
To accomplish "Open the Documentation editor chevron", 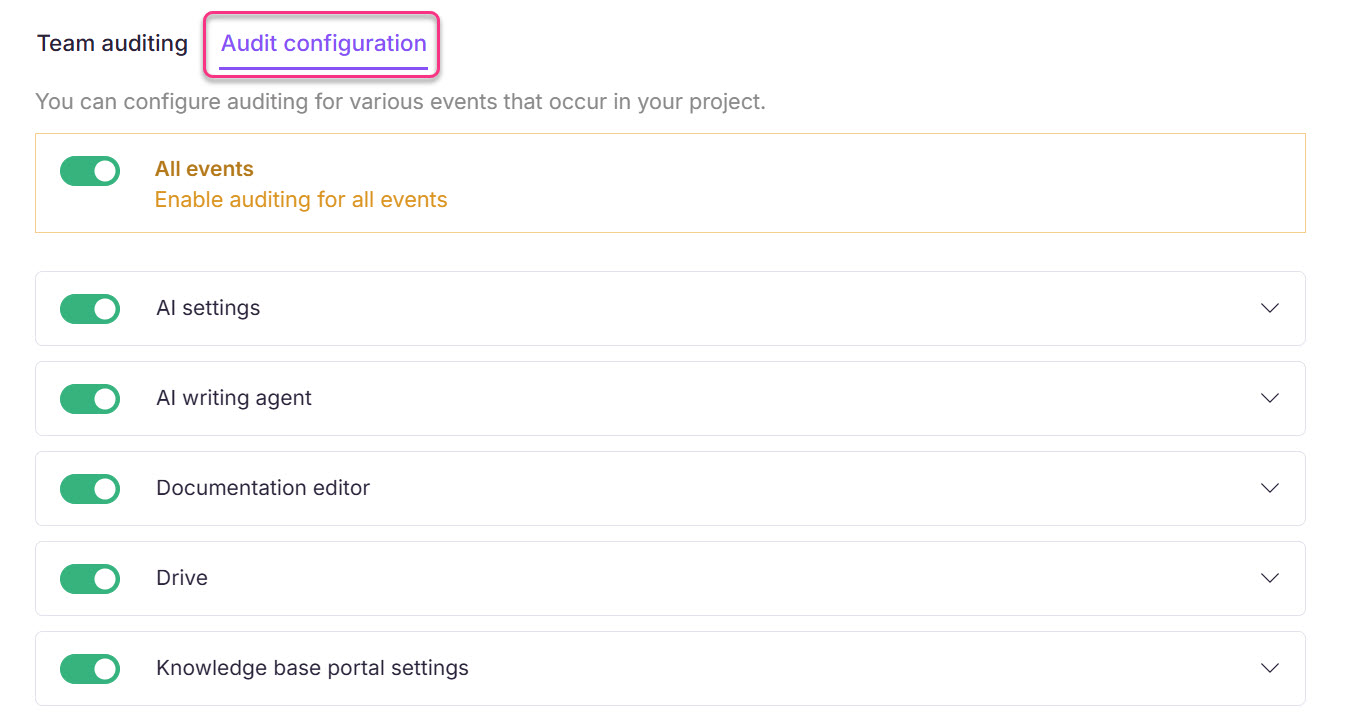I will pos(1269,488).
